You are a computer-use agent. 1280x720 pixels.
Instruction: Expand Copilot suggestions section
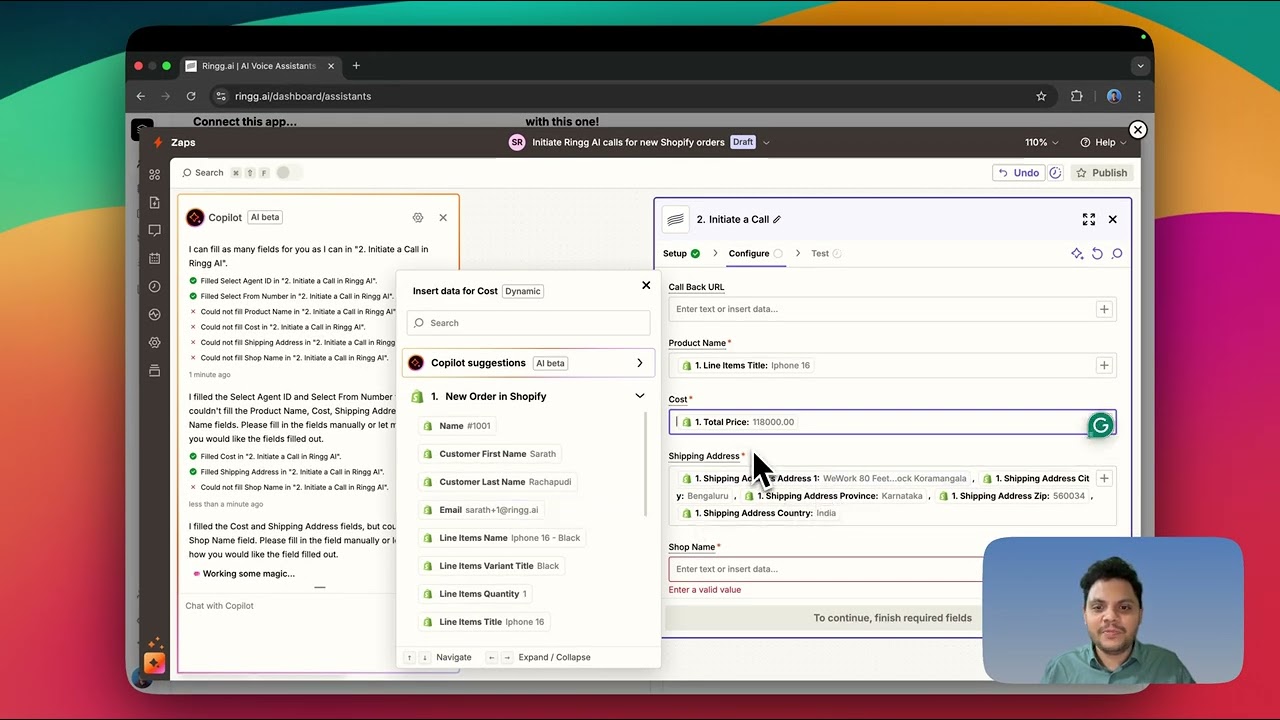pyautogui.click(x=528, y=363)
